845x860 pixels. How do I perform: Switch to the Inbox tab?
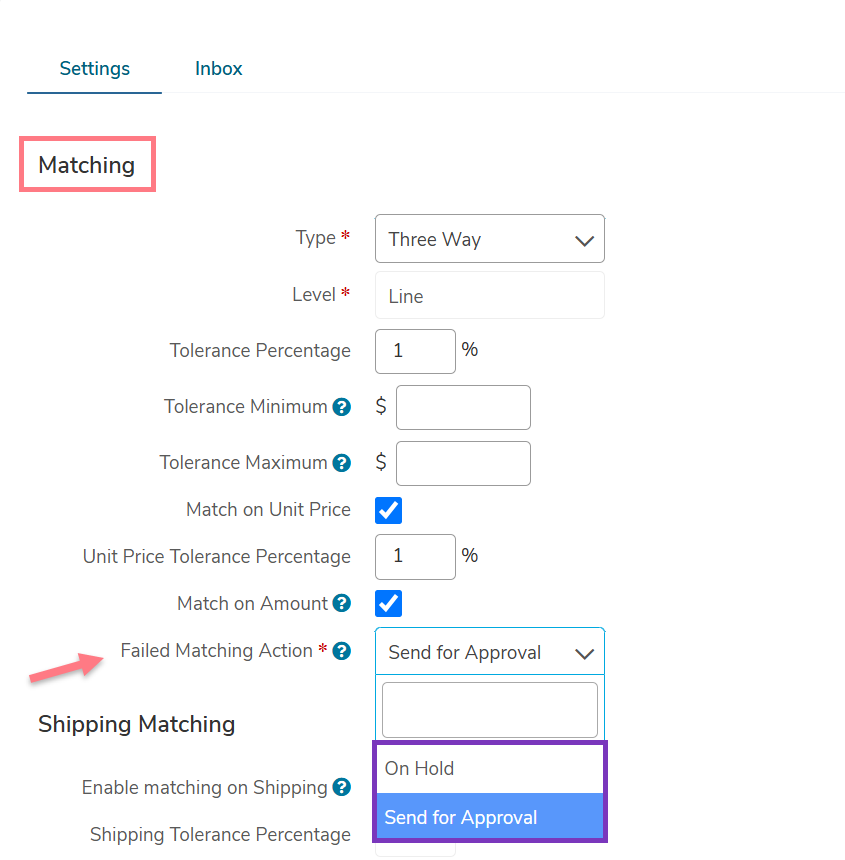218,69
